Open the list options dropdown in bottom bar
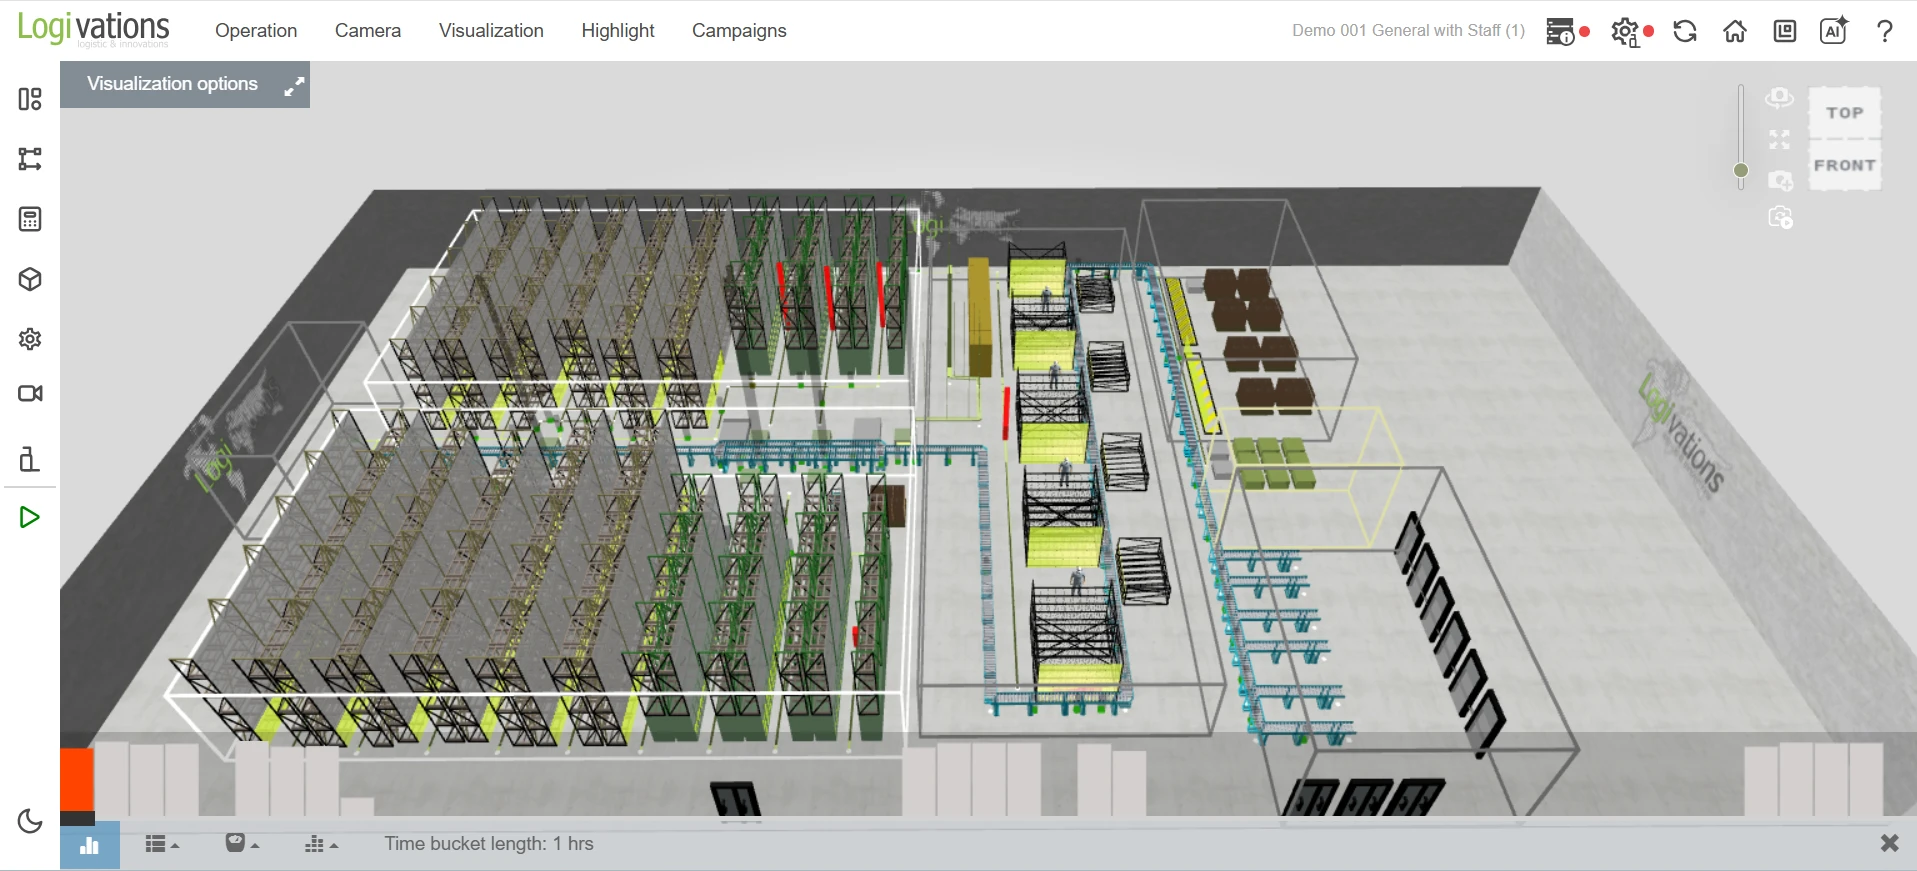 tap(162, 845)
